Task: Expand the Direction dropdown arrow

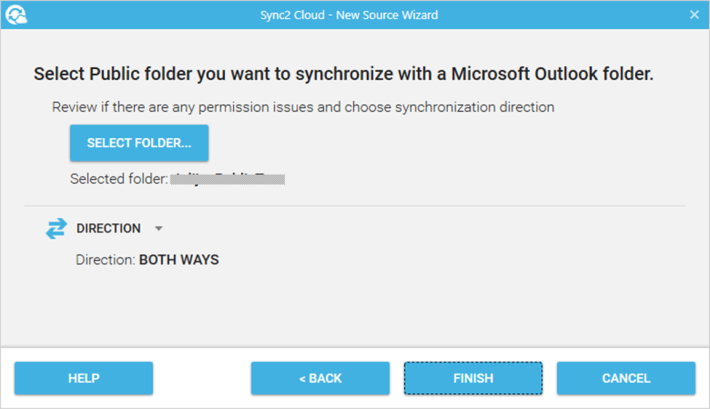Action: point(158,229)
